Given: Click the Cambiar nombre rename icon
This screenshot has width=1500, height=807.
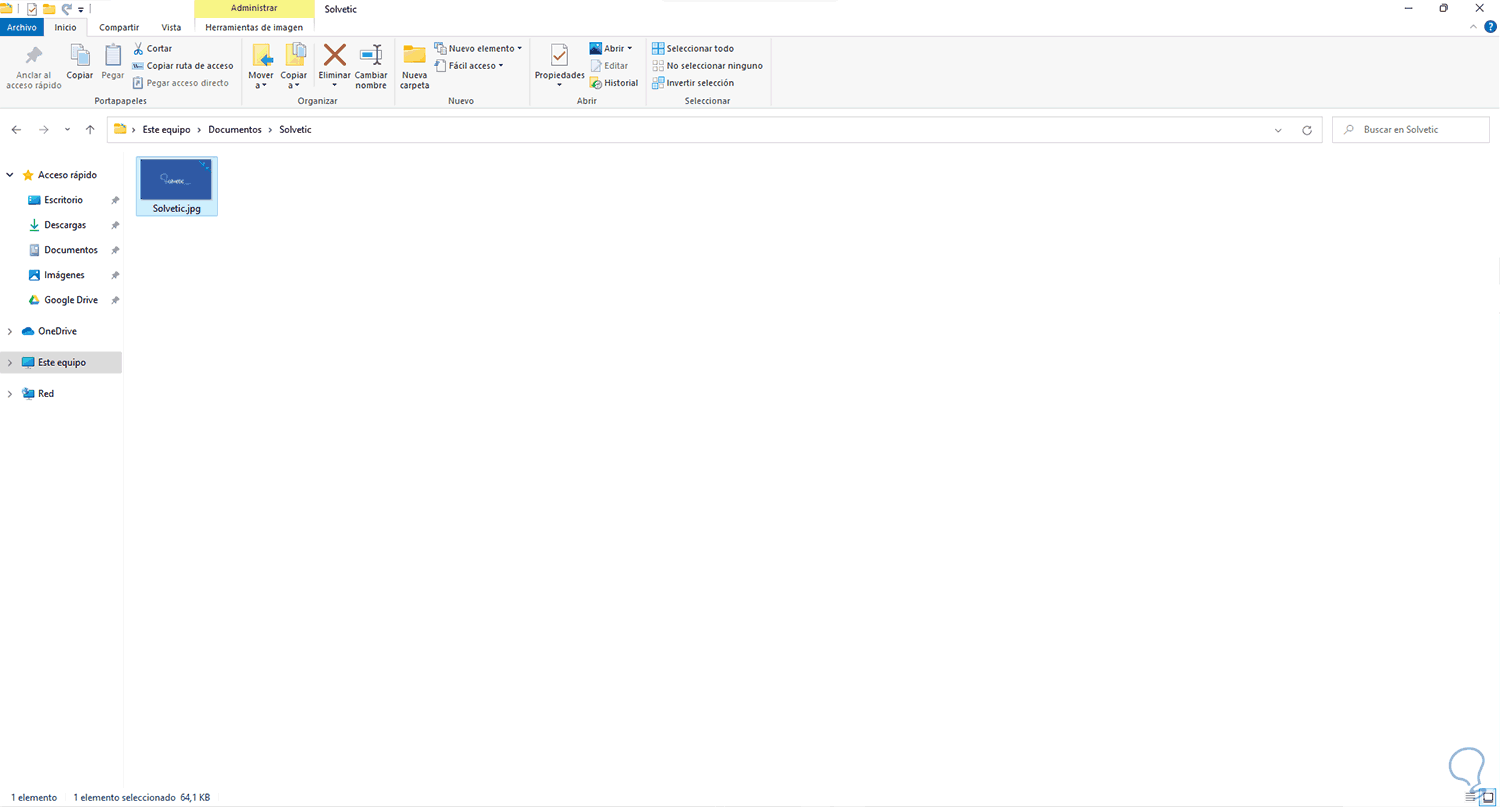Looking at the screenshot, I should coord(371,55).
